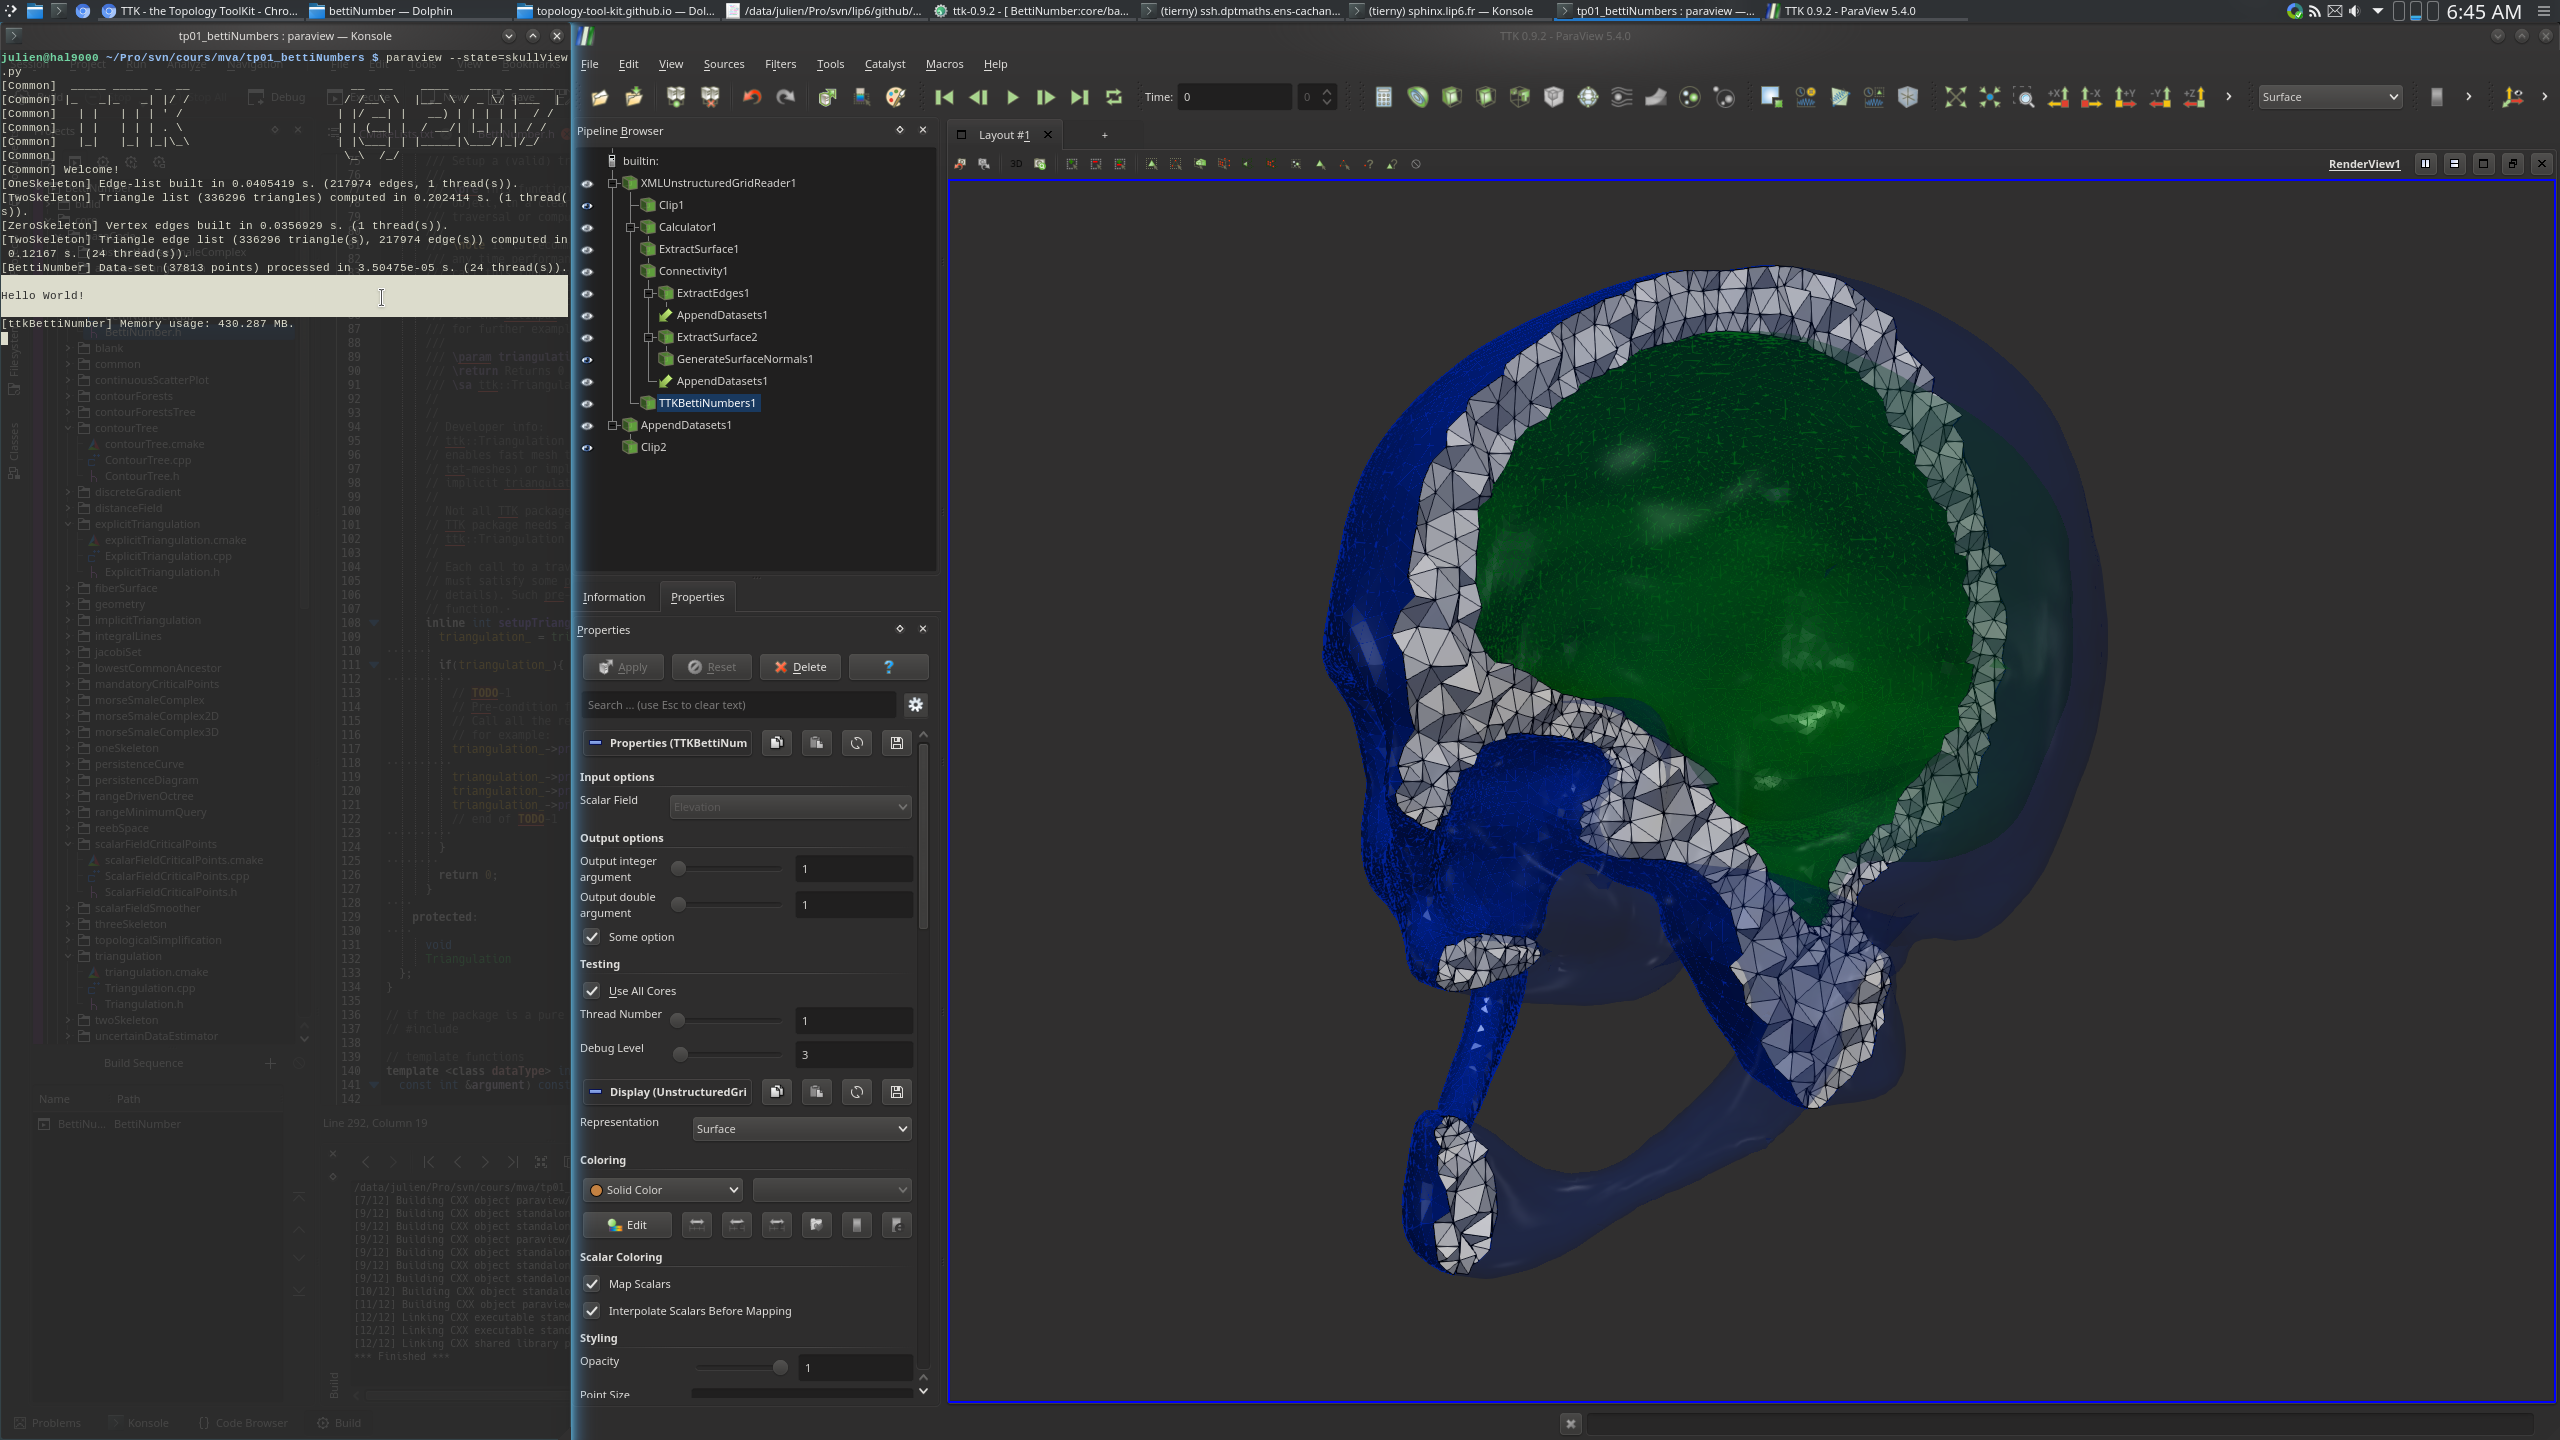Click the Zoom To Box icon
The height and width of the screenshot is (1440, 2560).
pyautogui.click(x=2024, y=97)
